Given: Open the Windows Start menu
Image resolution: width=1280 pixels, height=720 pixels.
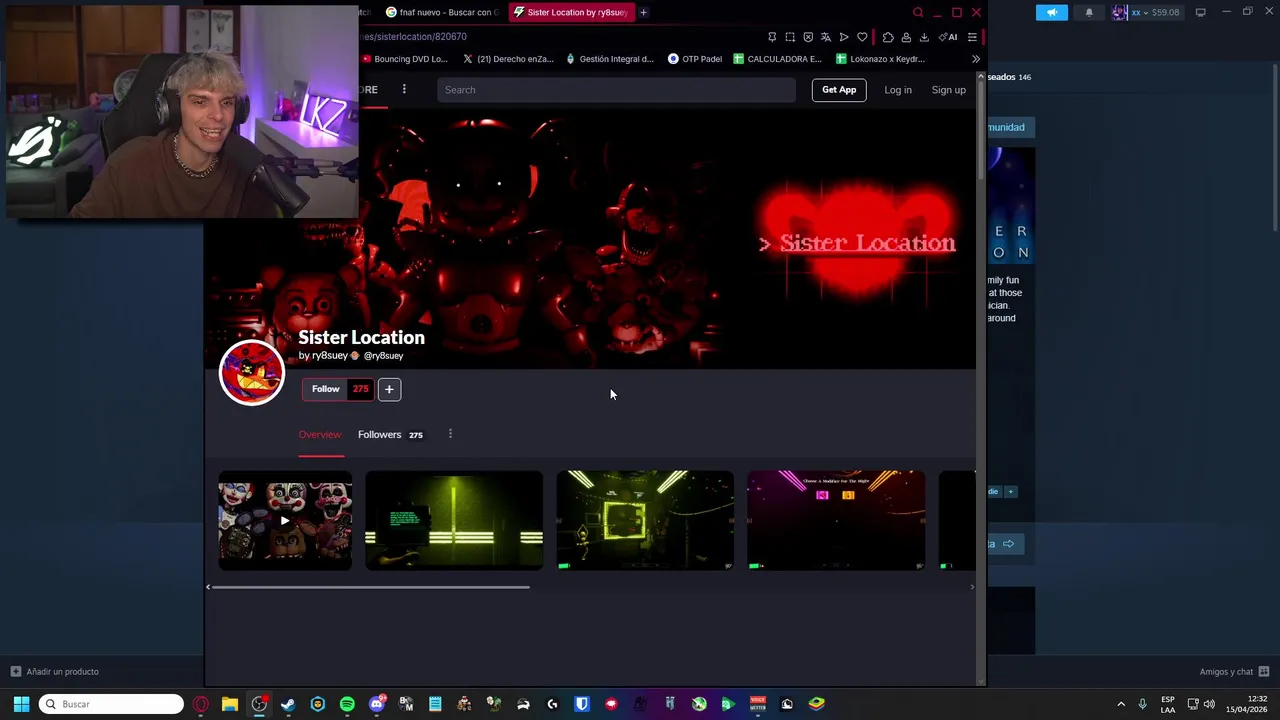Looking at the screenshot, I should (21, 704).
